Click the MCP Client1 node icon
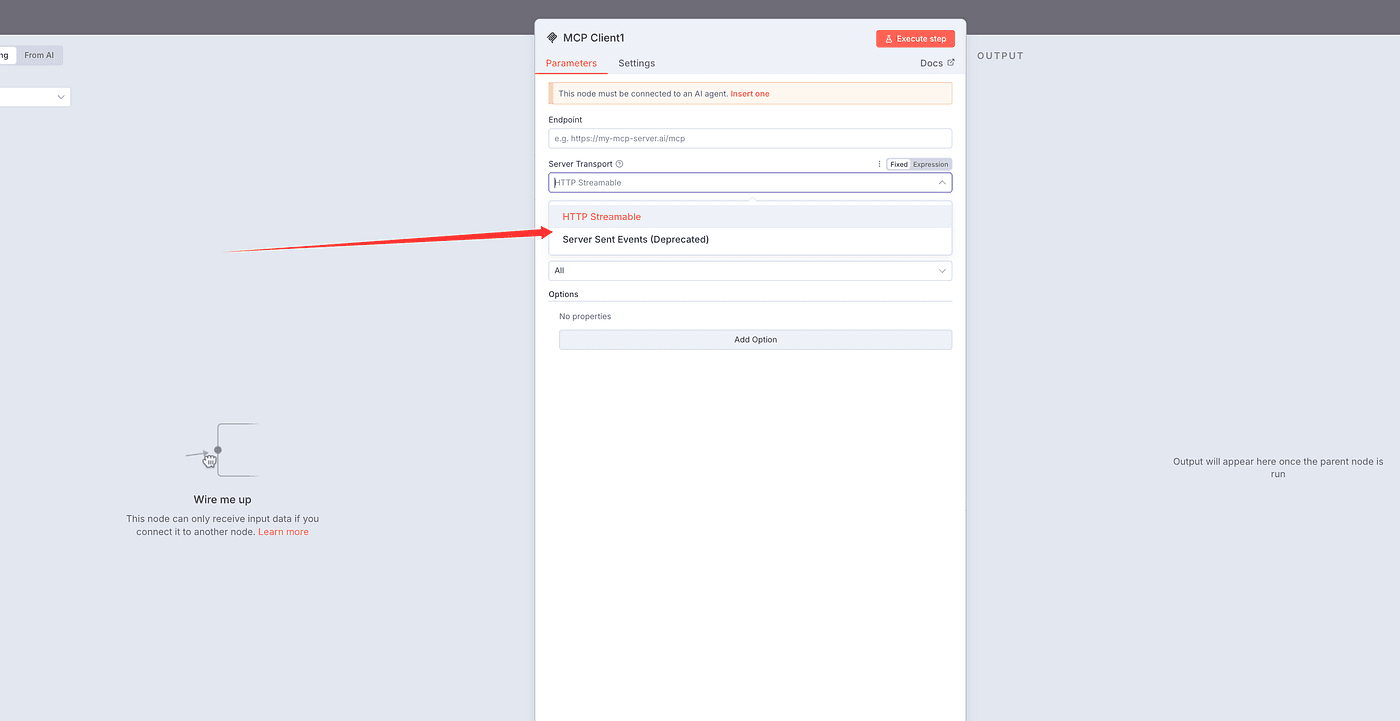The height and width of the screenshot is (721, 1400). coord(552,38)
